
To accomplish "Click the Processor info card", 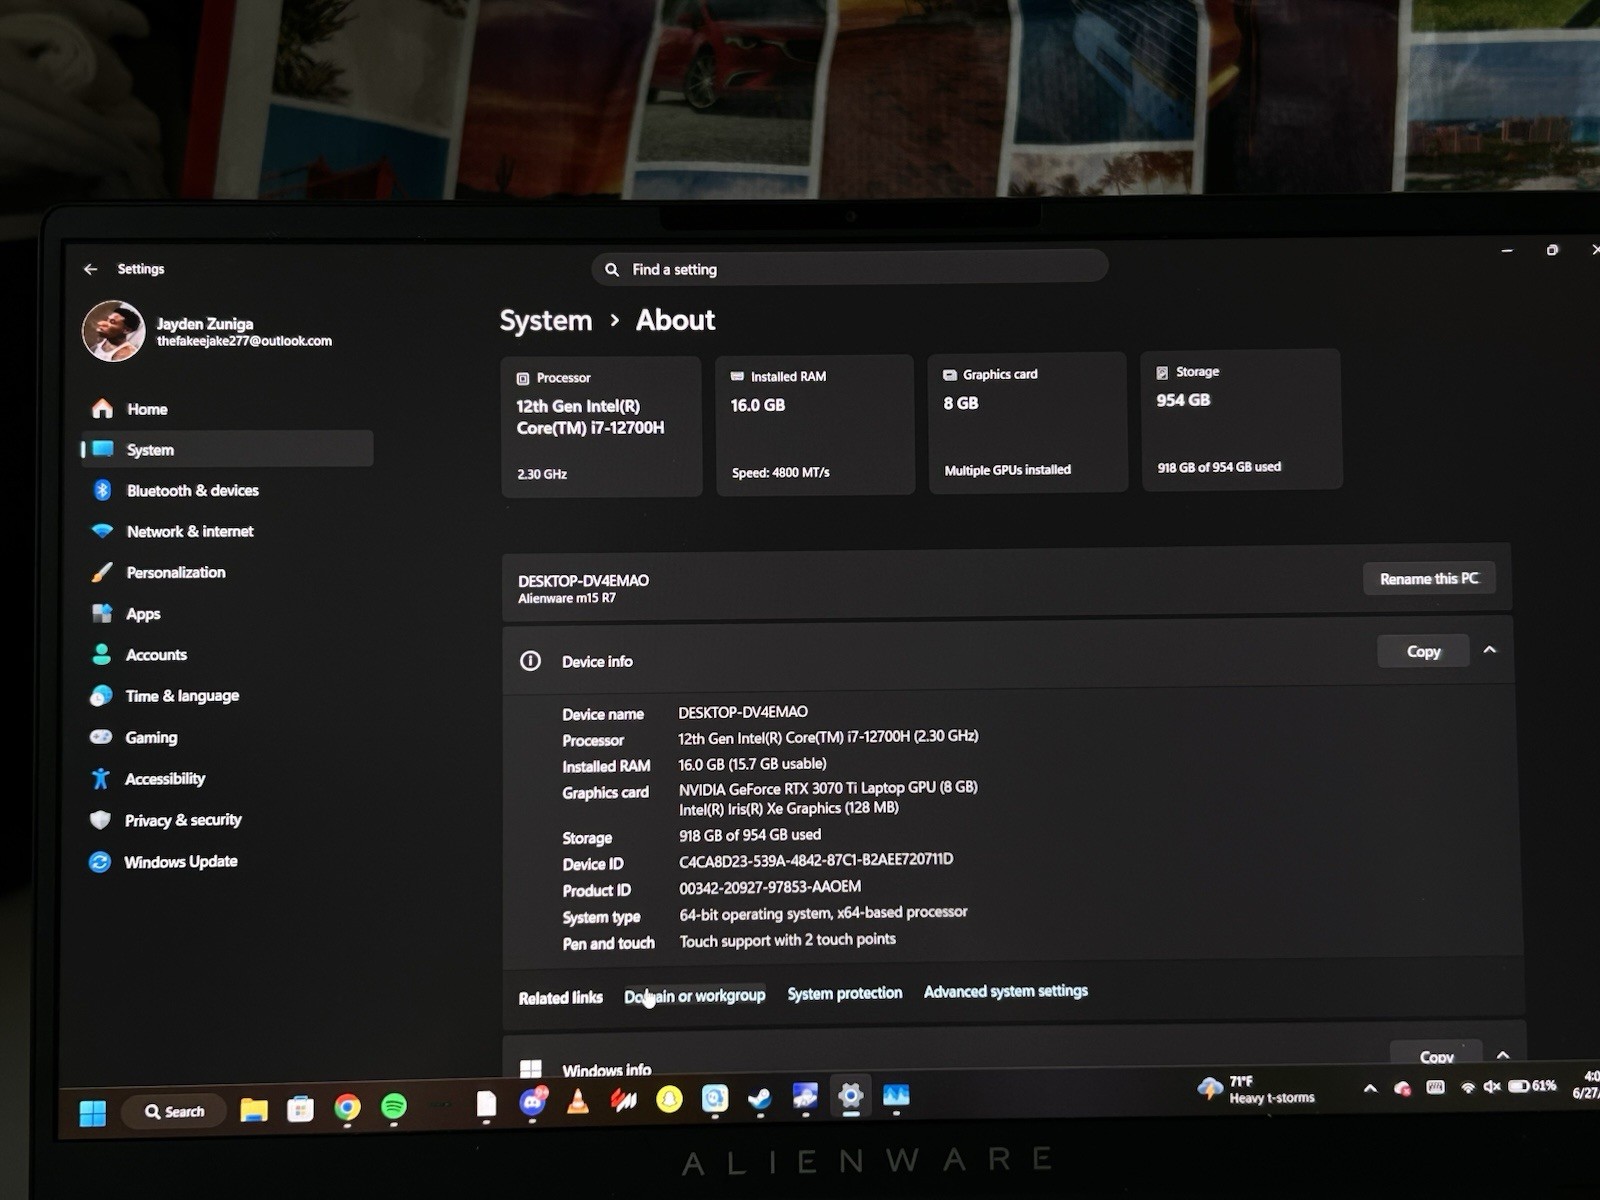I will point(601,427).
